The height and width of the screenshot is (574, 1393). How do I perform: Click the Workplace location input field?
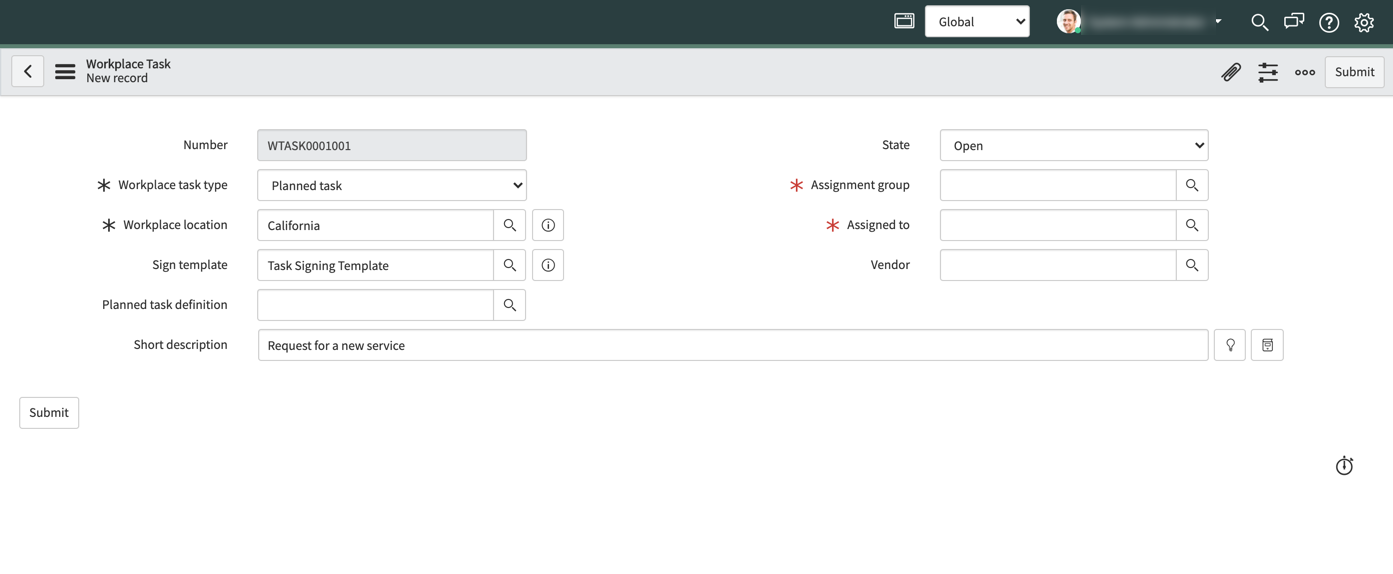click(x=376, y=225)
